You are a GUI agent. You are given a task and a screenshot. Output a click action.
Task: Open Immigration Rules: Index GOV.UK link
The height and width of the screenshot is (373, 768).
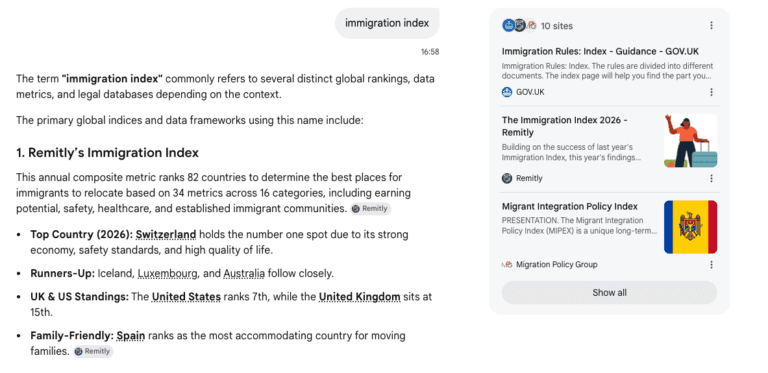[x=600, y=51]
